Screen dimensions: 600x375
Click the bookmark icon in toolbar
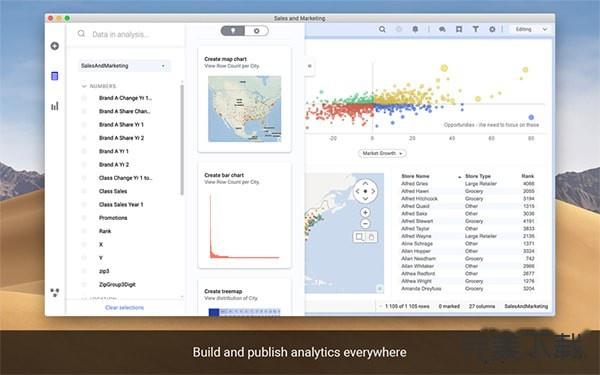click(x=459, y=29)
